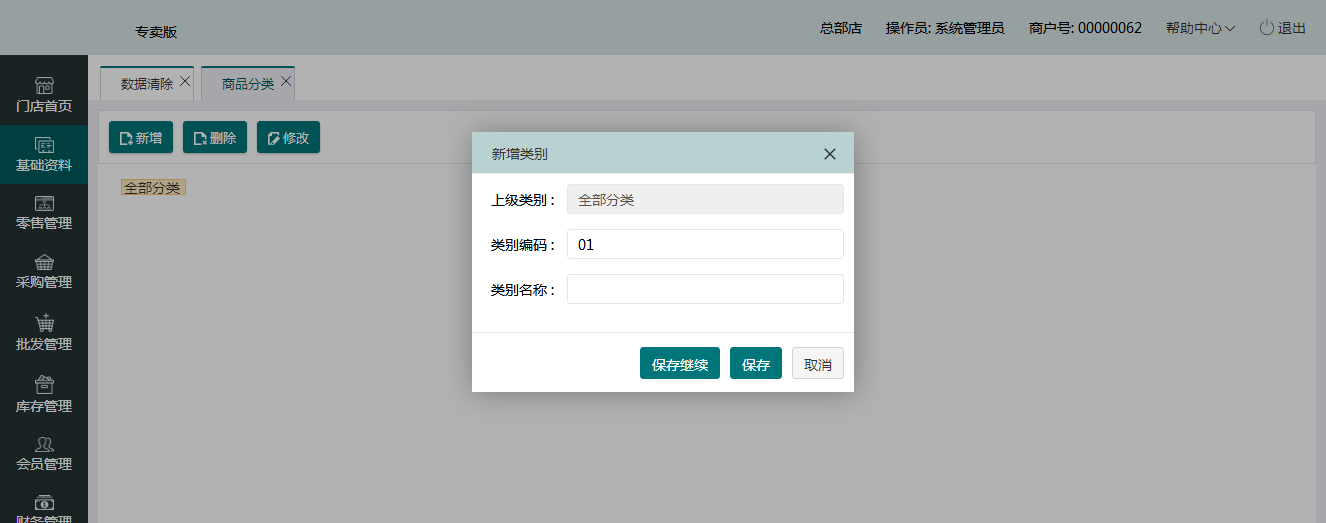Open the 采购管理 purchasing basket icon

point(44,263)
